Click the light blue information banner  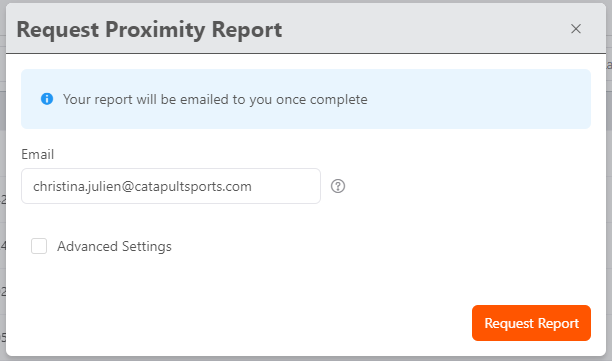[306, 99]
